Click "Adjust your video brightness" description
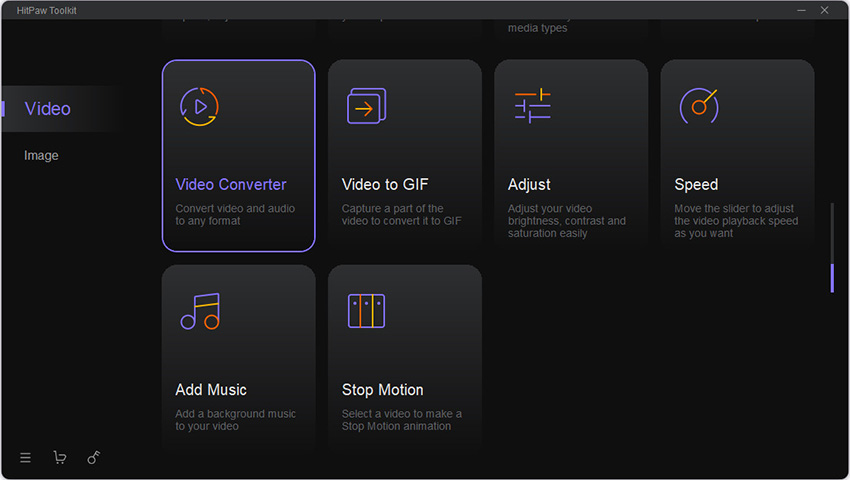The height and width of the screenshot is (480, 850). [567, 221]
